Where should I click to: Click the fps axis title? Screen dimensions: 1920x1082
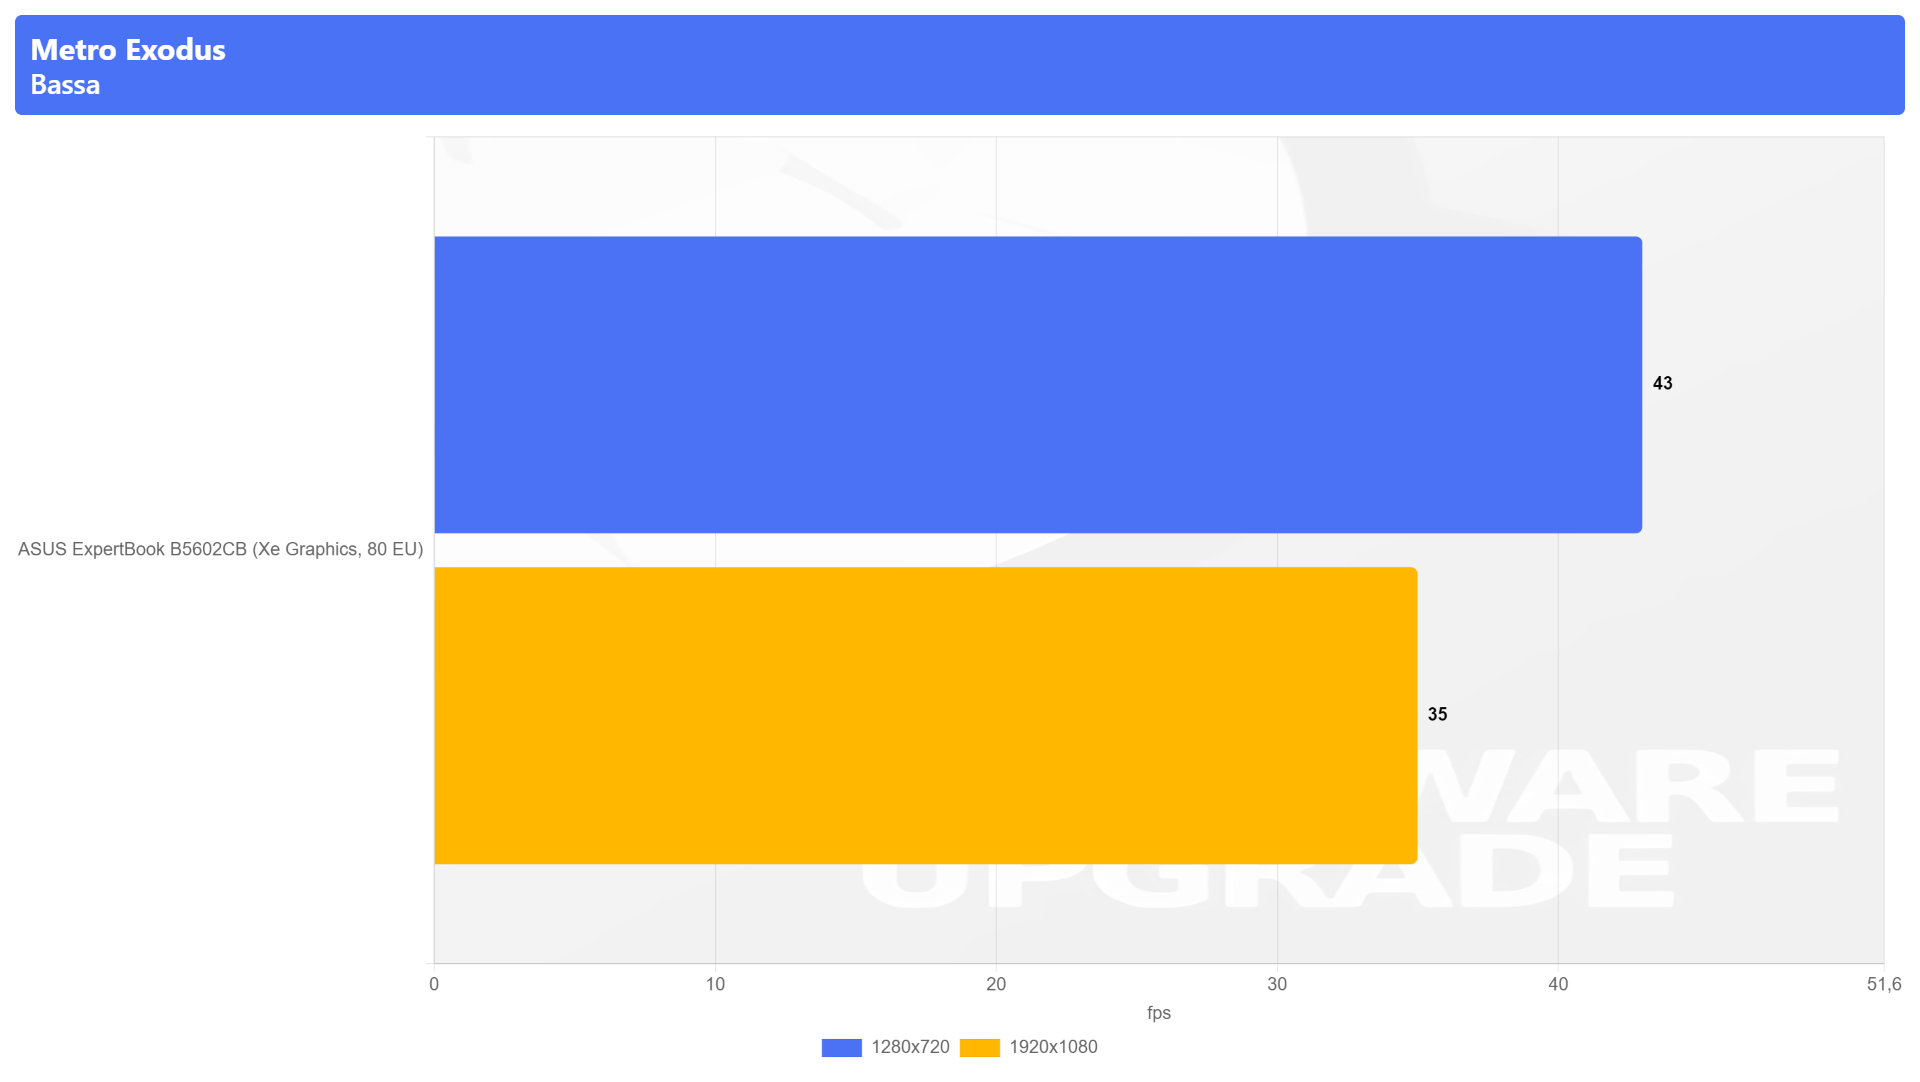point(1158,1013)
